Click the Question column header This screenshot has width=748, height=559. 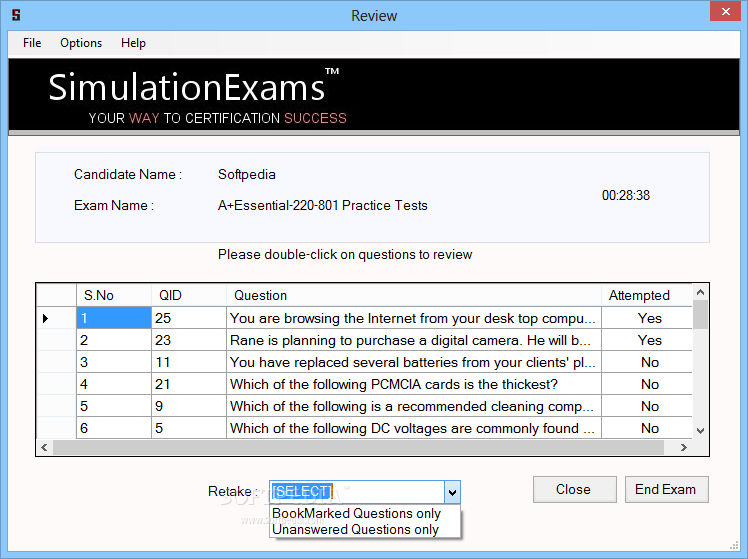(414, 295)
